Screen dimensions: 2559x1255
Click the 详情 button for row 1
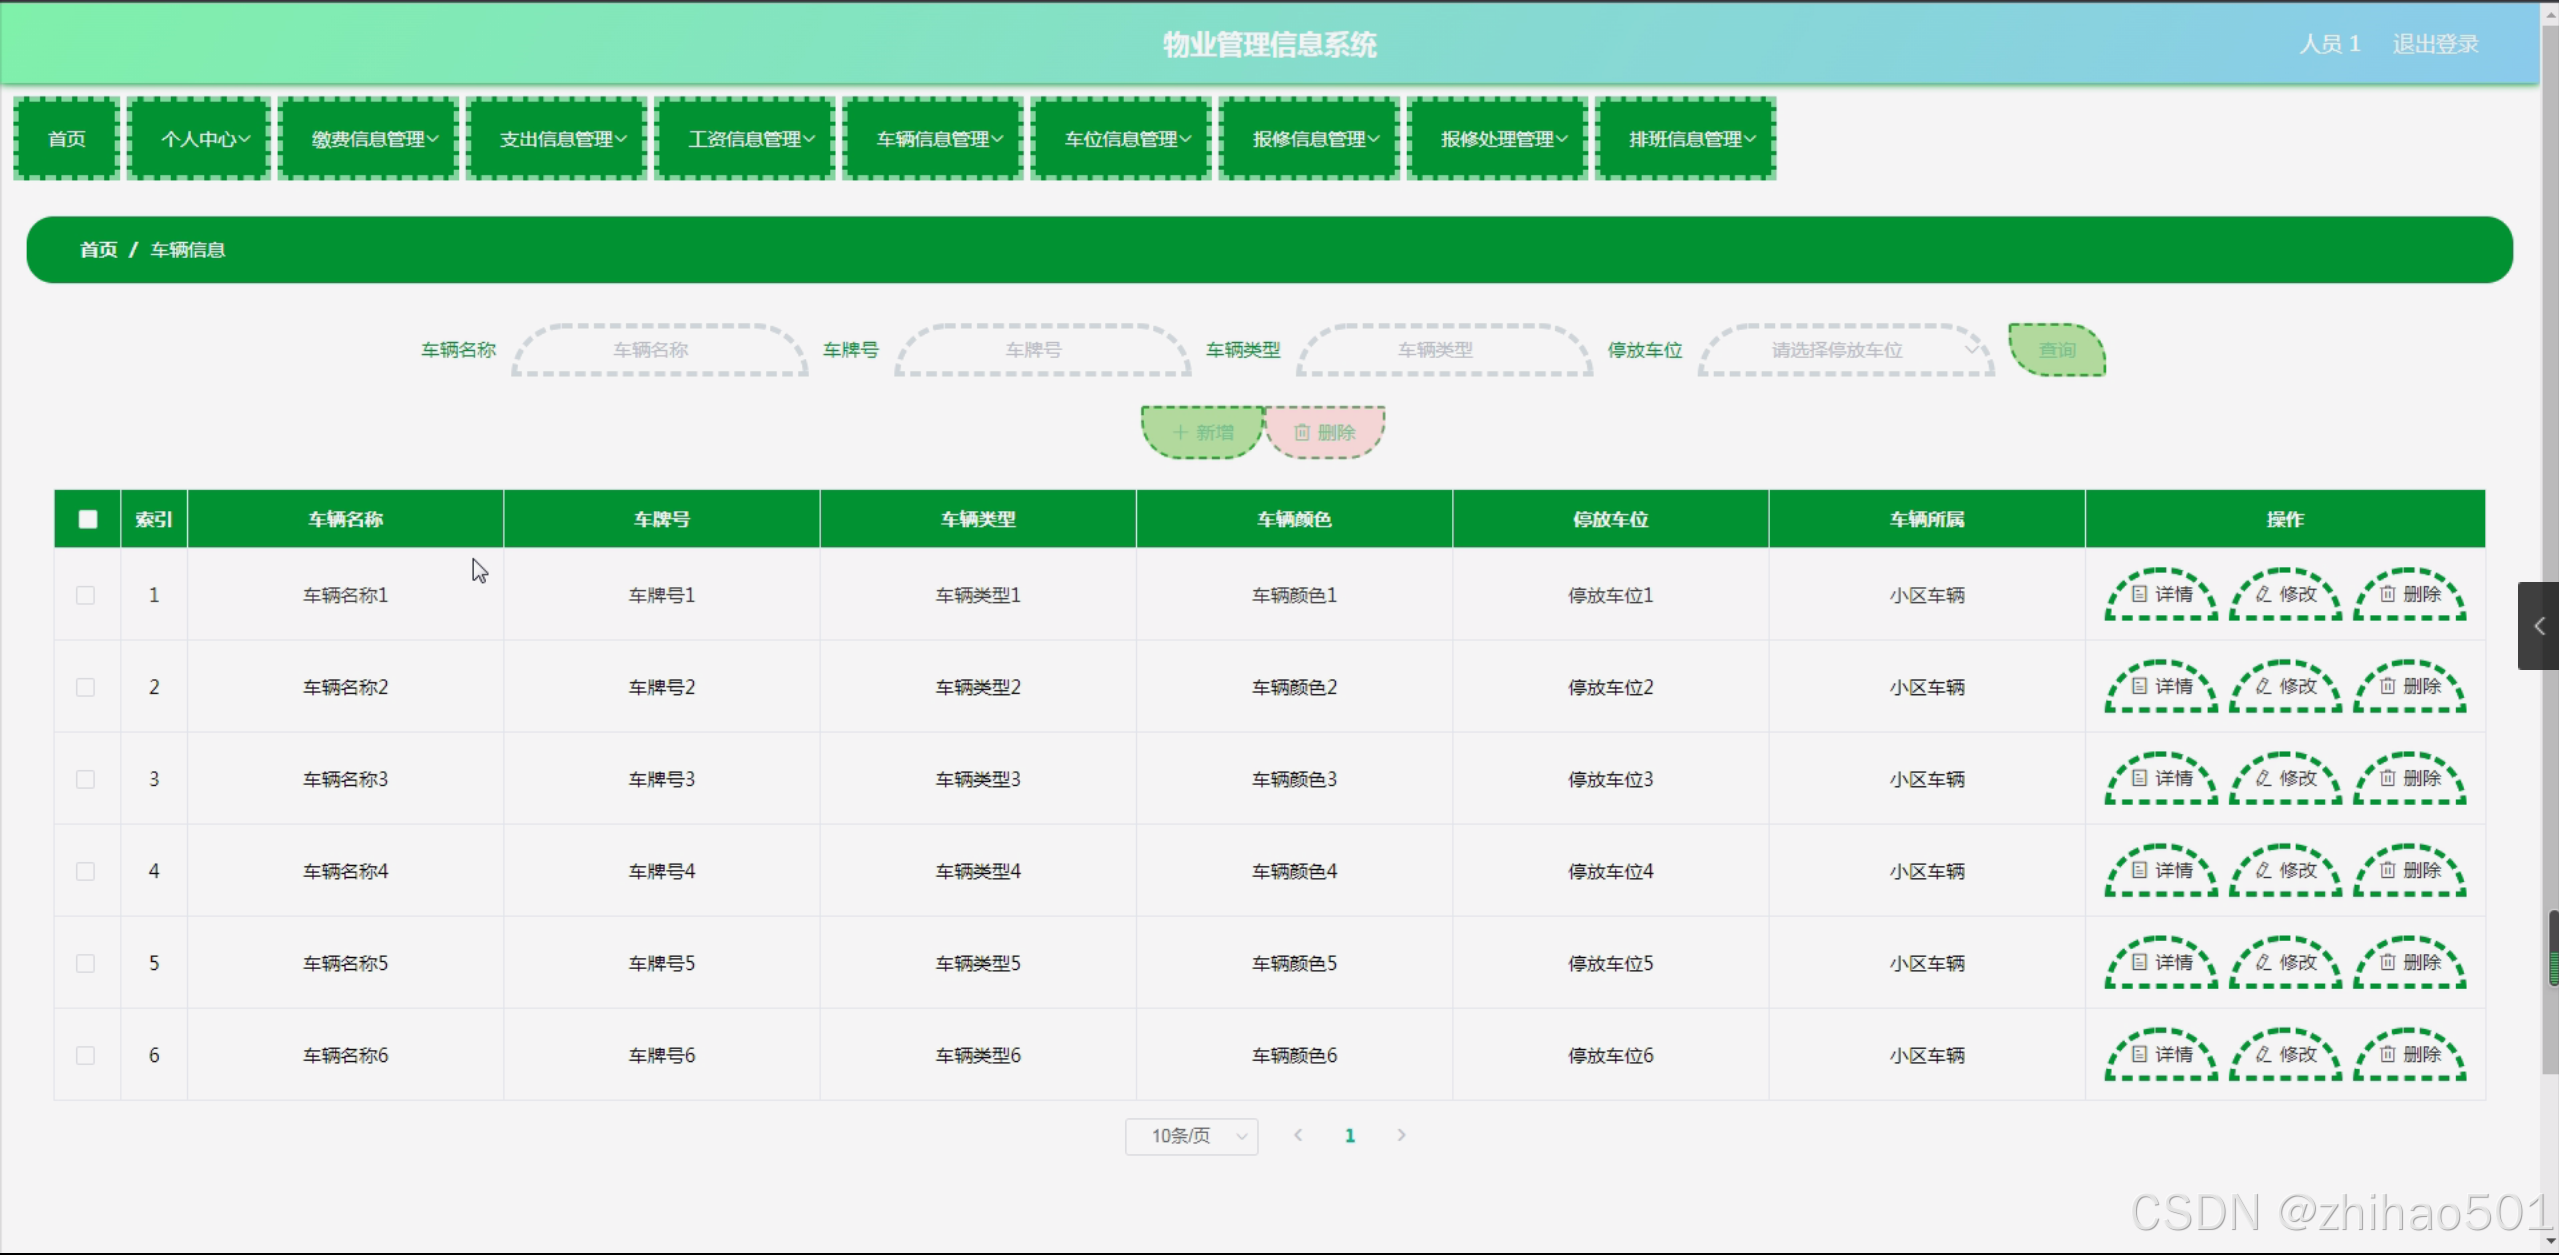pyautogui.click(x=2161, y=595)
